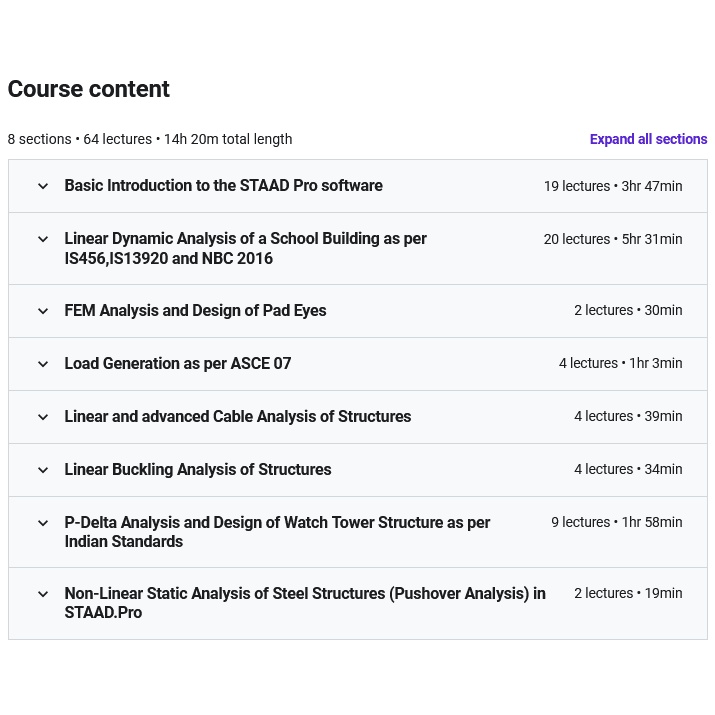Image resolution: width=715 pixels, height=715 pixels.
Task: Open Load Generation as per ASCE 07 title
Action: coord(178,364)
